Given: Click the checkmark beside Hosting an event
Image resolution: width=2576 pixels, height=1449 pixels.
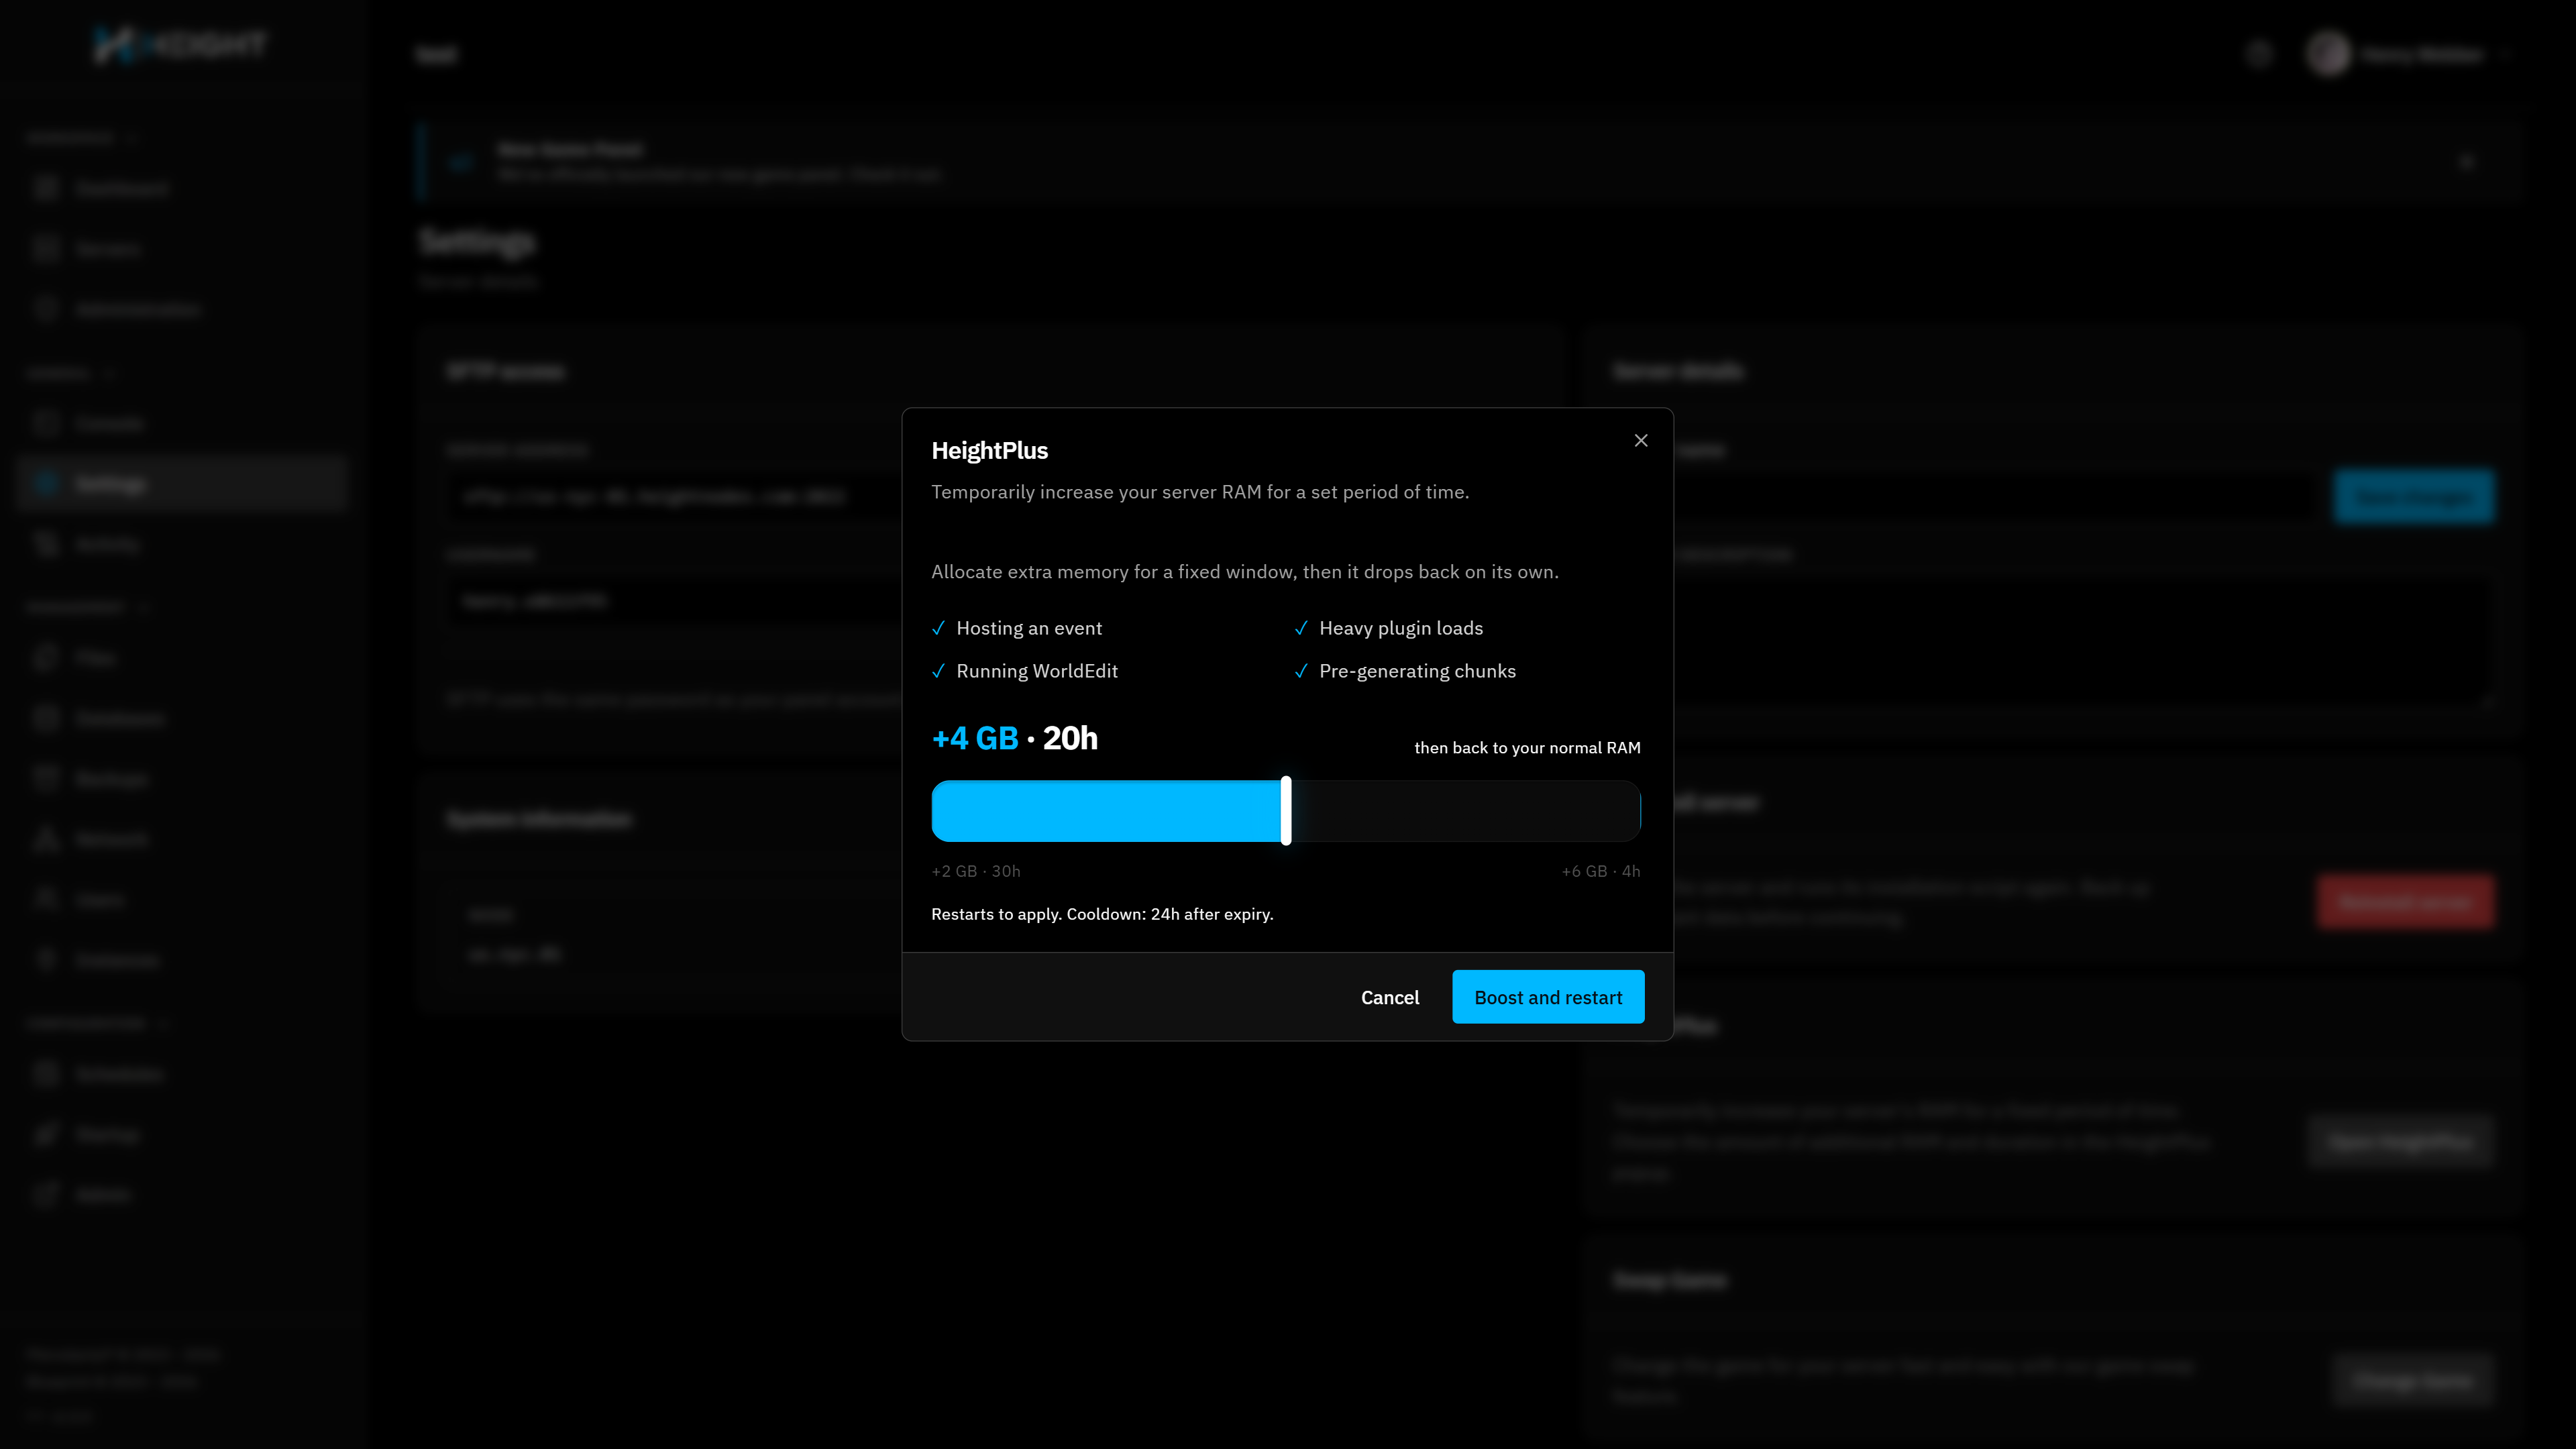Looking at the screenshot, I should tap(938, 628).
